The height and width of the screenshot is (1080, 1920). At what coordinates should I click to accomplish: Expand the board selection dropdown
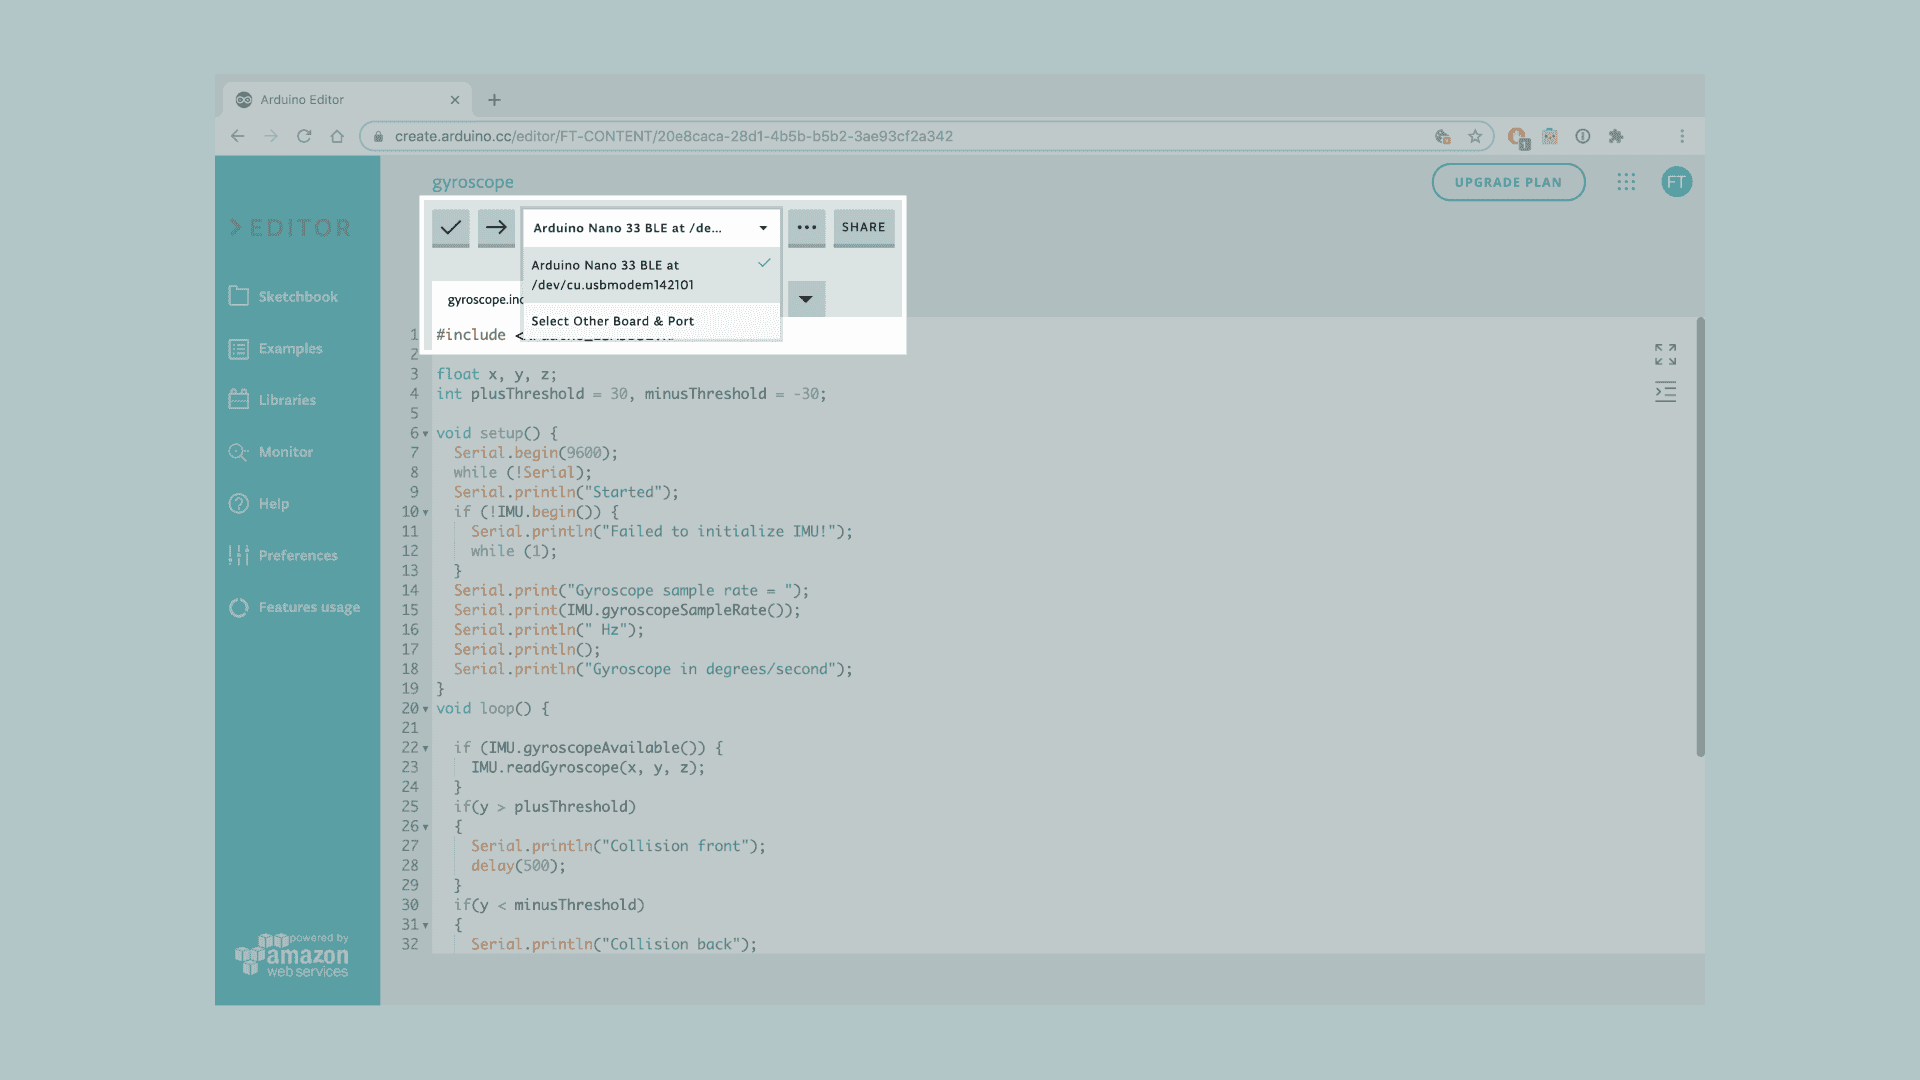coord(650,228)
